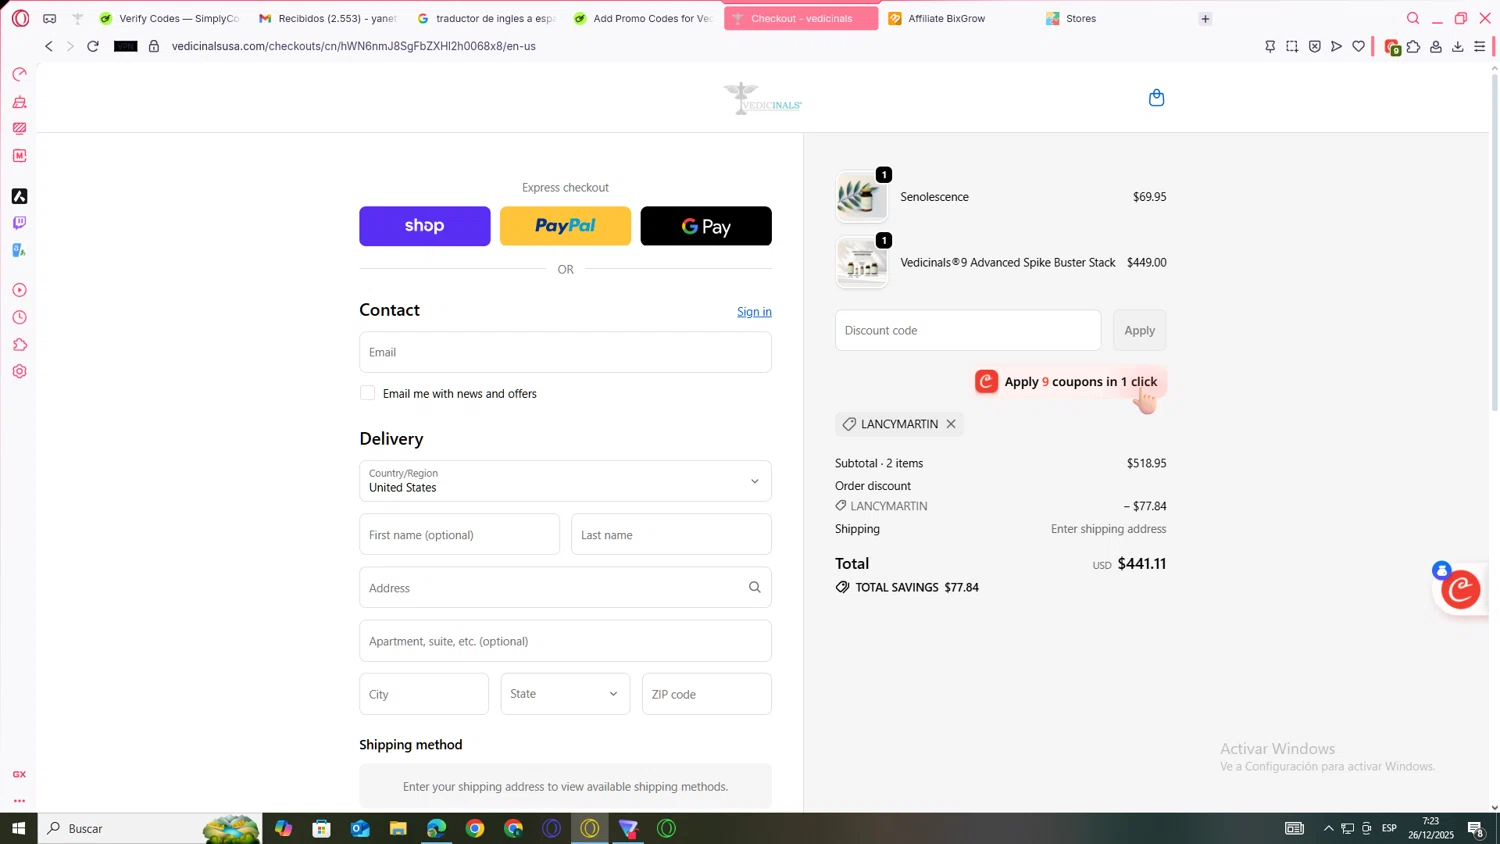Switch to Add Promo Codes tab
This screenshot has width=1500, height=844.
[644, 18]
